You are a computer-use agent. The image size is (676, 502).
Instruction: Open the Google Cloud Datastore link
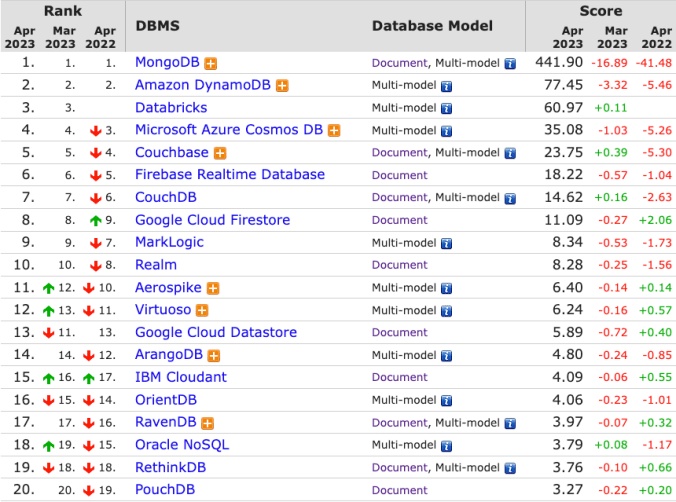[216, 332]
